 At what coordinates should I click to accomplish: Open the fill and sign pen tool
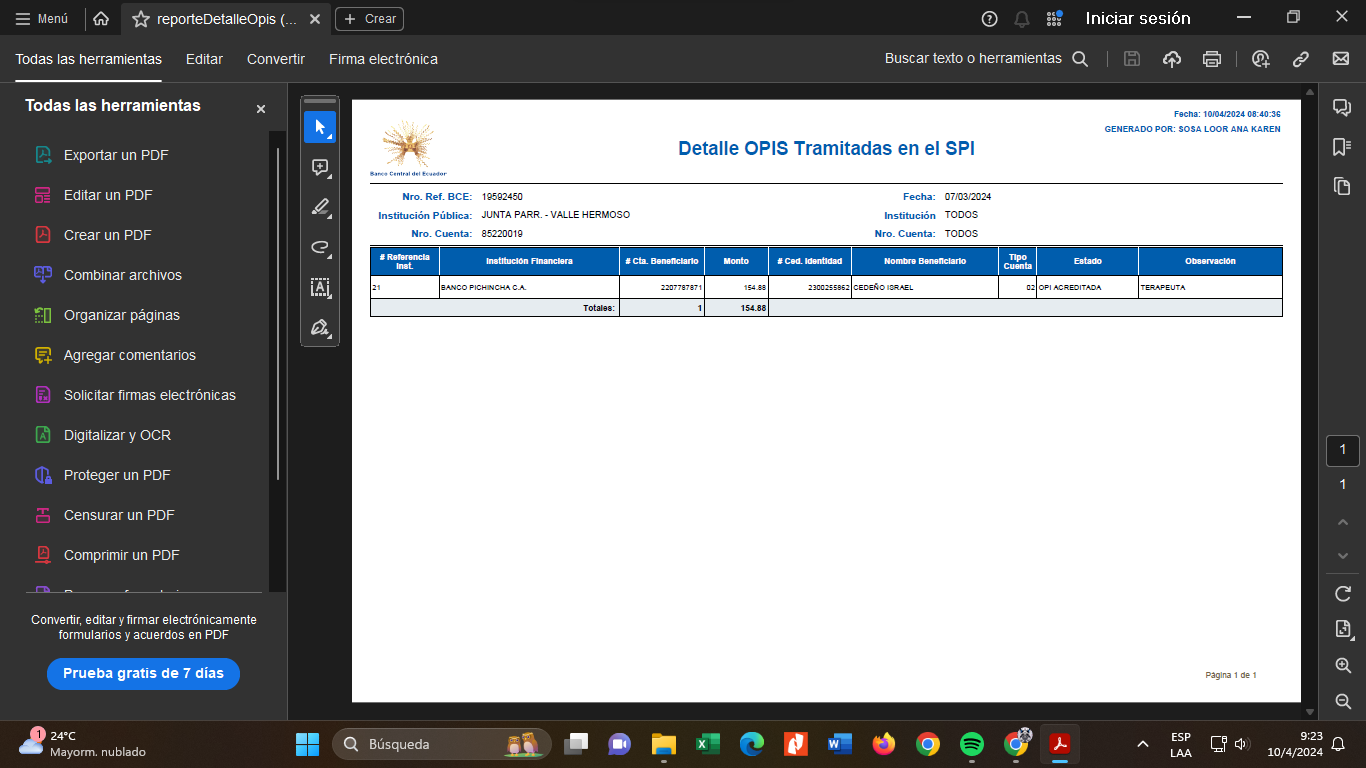320,328
